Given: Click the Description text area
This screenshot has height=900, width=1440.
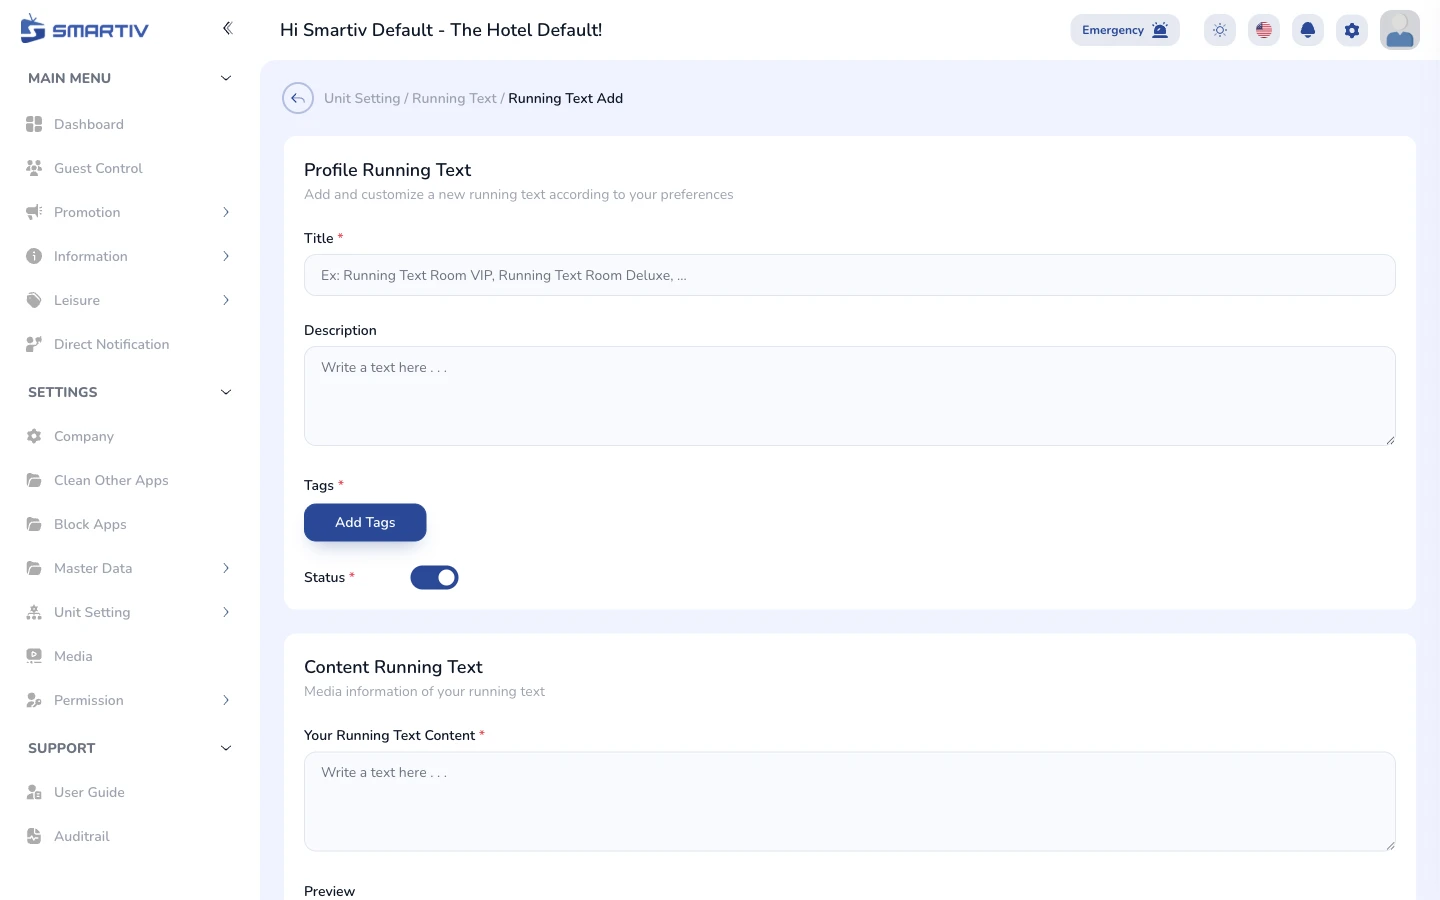Looking at the screenshot, I should pos(850,396).
